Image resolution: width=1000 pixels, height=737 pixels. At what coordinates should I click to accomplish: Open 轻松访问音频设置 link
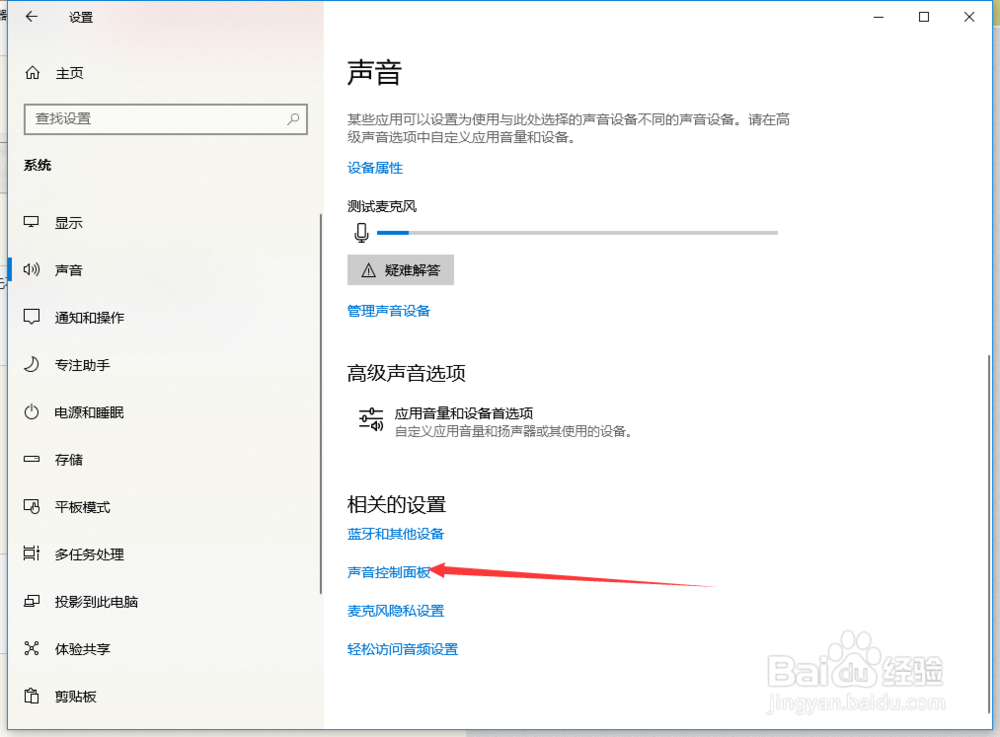pyautogui.click(x=402, y=649)
